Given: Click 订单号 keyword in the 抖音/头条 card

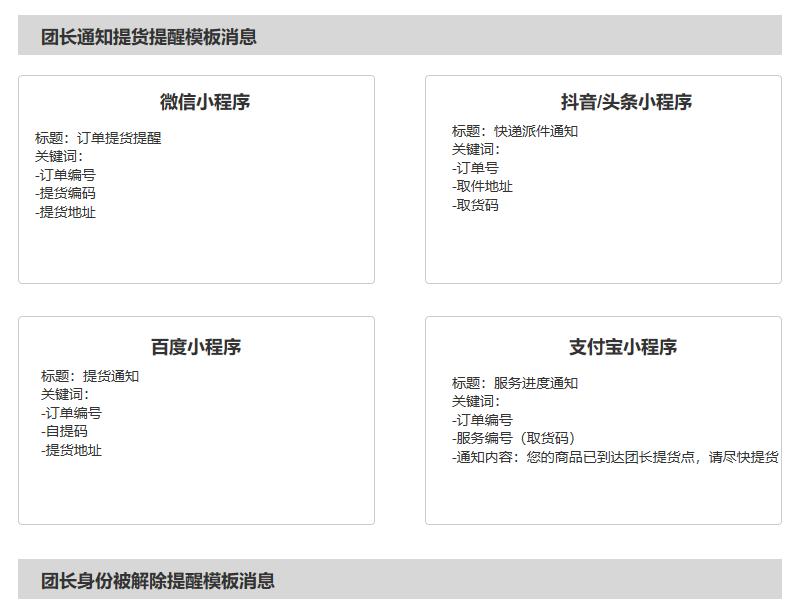Looking at the screenshot, I should 475,168.
